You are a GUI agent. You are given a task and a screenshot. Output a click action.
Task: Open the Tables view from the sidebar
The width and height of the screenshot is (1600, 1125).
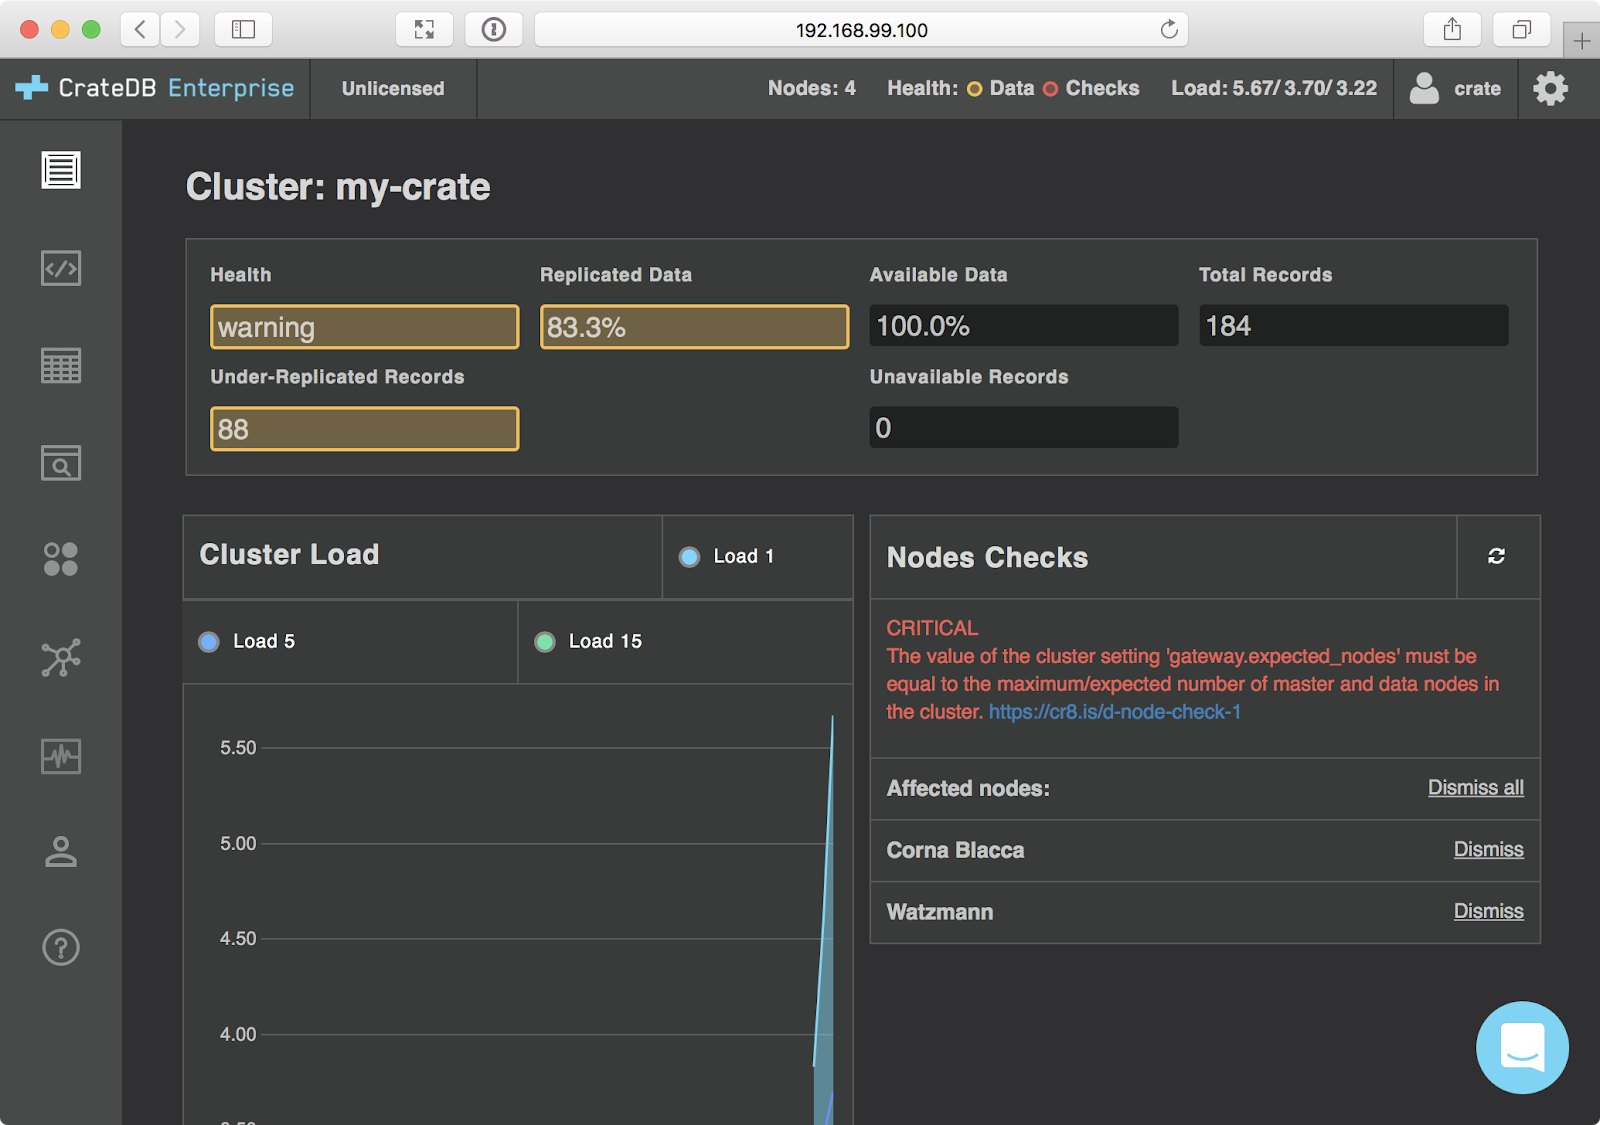[61, 366]
